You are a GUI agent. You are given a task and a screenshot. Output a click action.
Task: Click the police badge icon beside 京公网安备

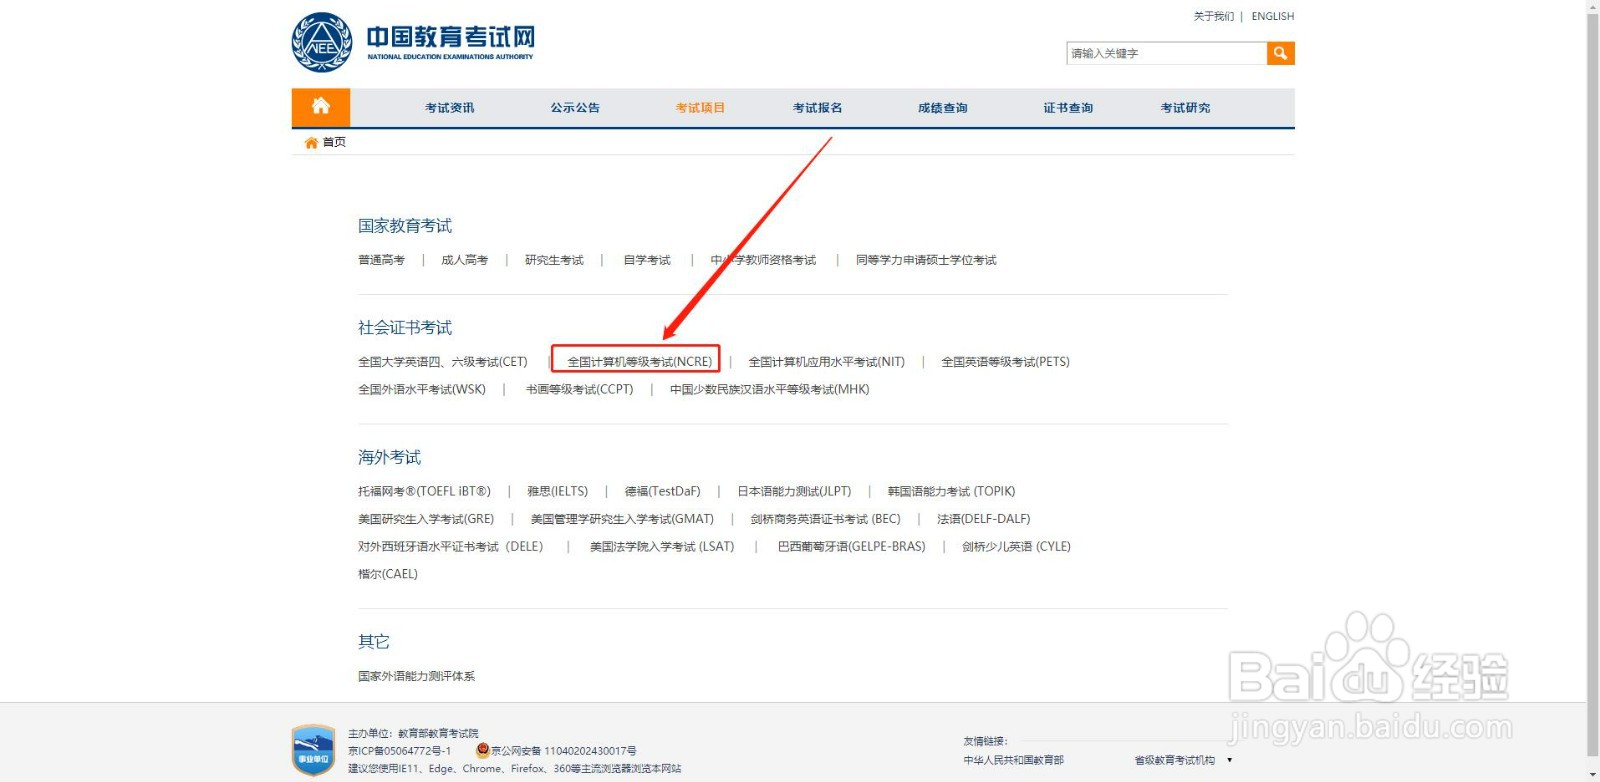click(x=483, y=750)
